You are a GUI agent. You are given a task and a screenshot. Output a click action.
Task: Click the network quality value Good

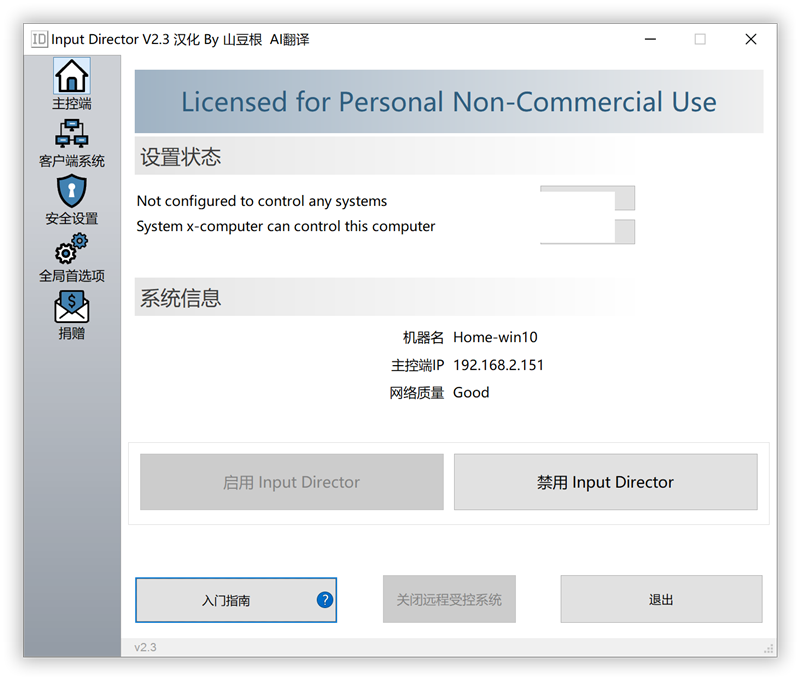[471, 392]
